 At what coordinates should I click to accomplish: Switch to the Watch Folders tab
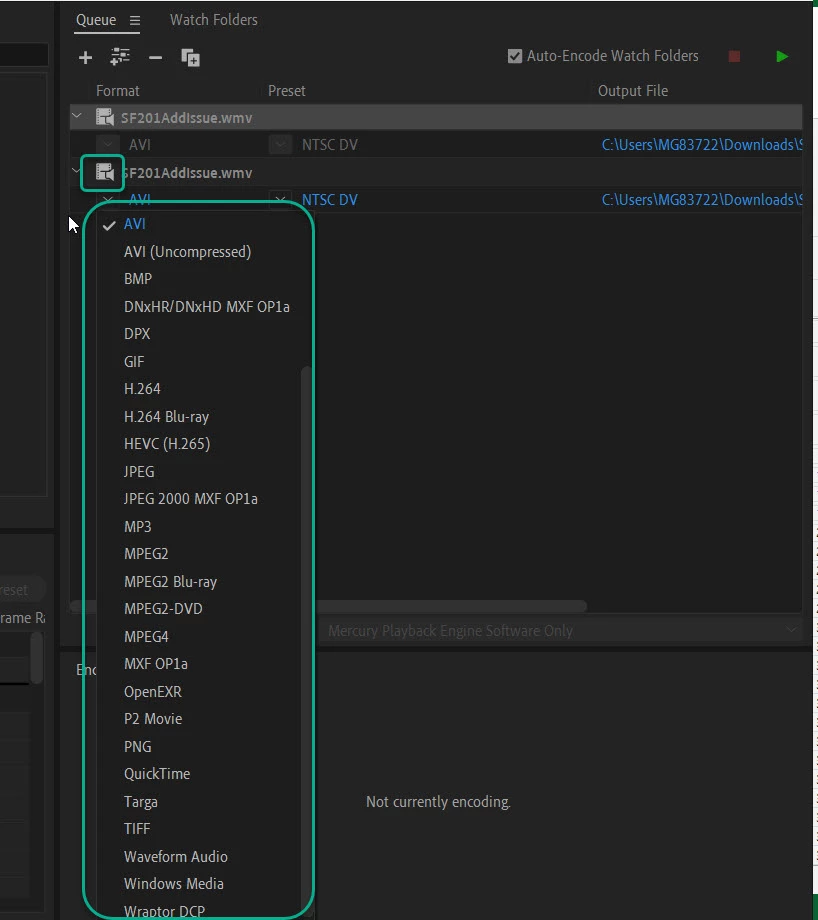pyautogui.click(x=214, y=20)
